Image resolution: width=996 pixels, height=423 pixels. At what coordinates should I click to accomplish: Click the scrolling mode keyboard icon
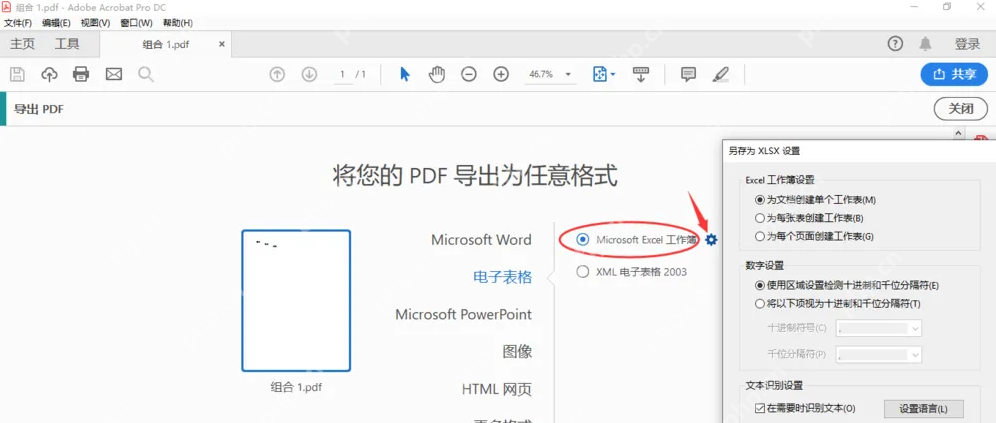(640, 74)
